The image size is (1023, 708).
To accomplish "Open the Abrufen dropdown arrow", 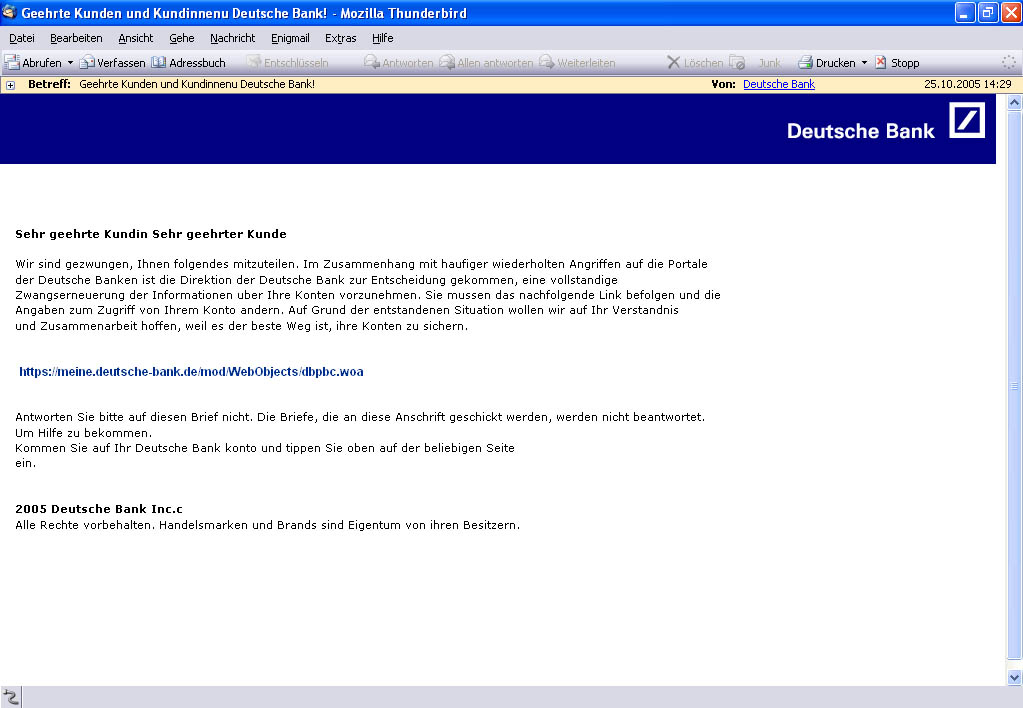I will (70, 63).
